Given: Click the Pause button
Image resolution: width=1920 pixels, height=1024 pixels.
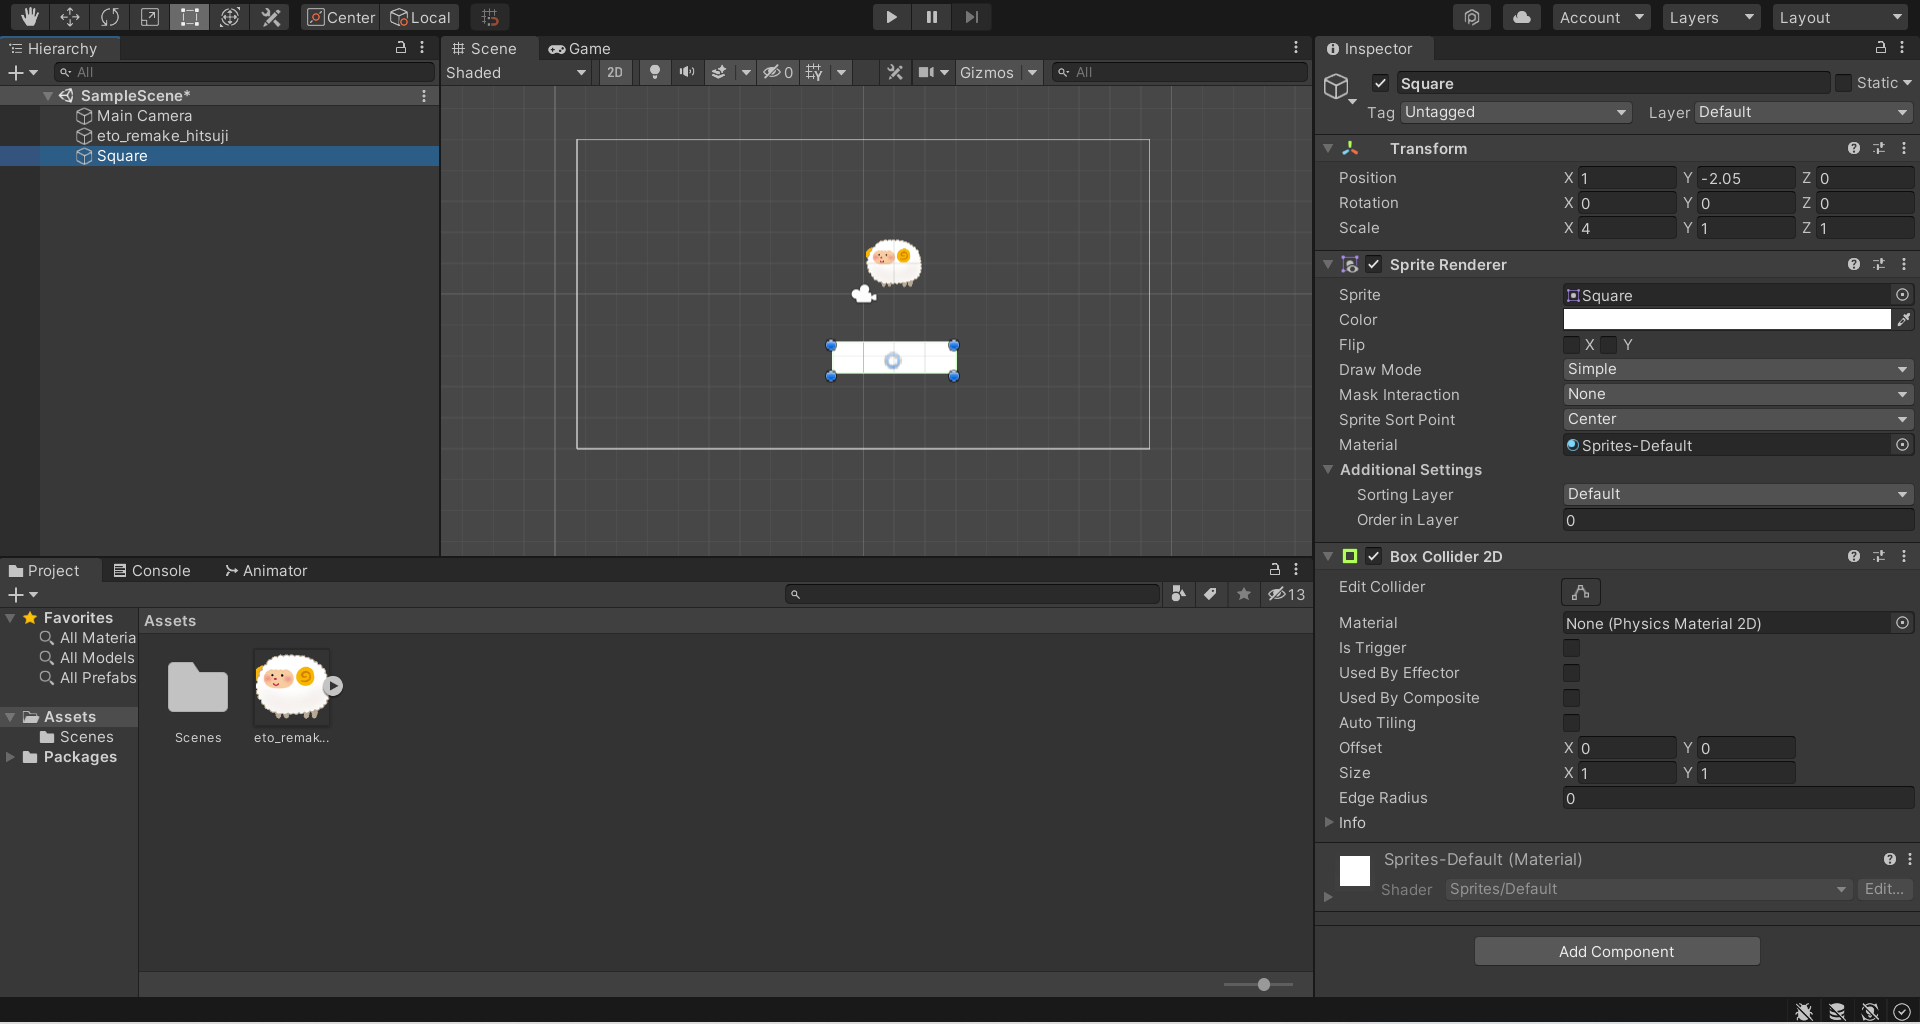Looking at the screenshot, I should tap(931, 17).
